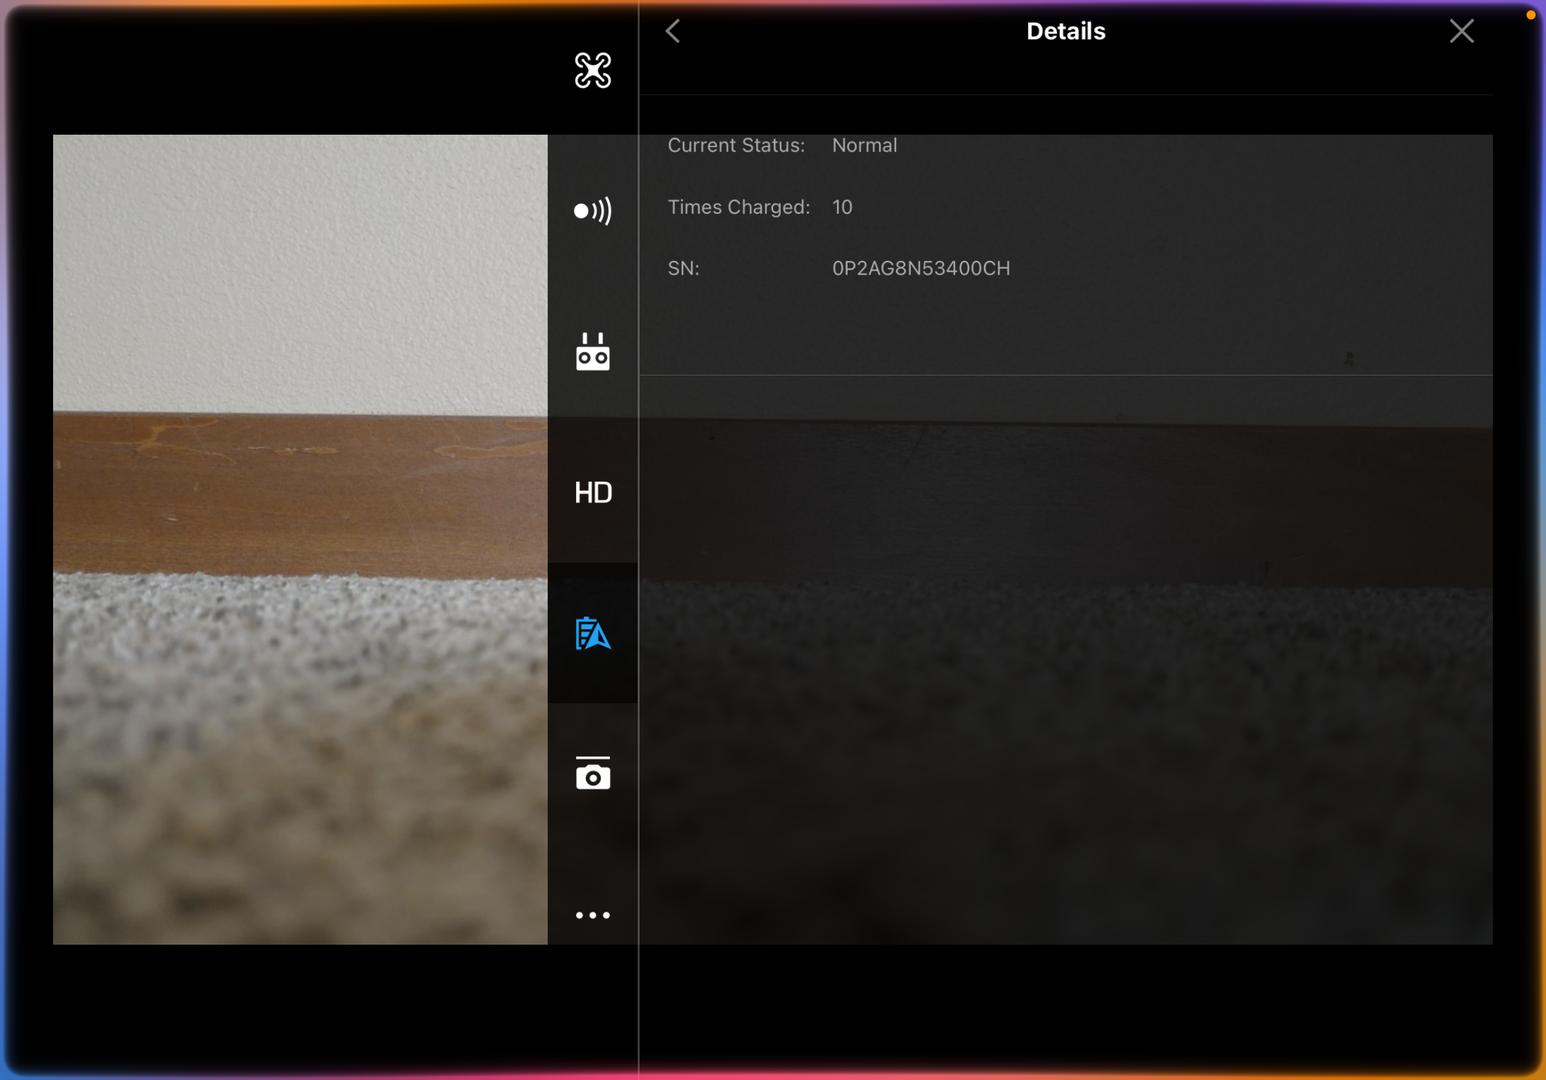Open the remote controller settings icon
Screen dimensions: 1546x1080
(x=593, y=352)
